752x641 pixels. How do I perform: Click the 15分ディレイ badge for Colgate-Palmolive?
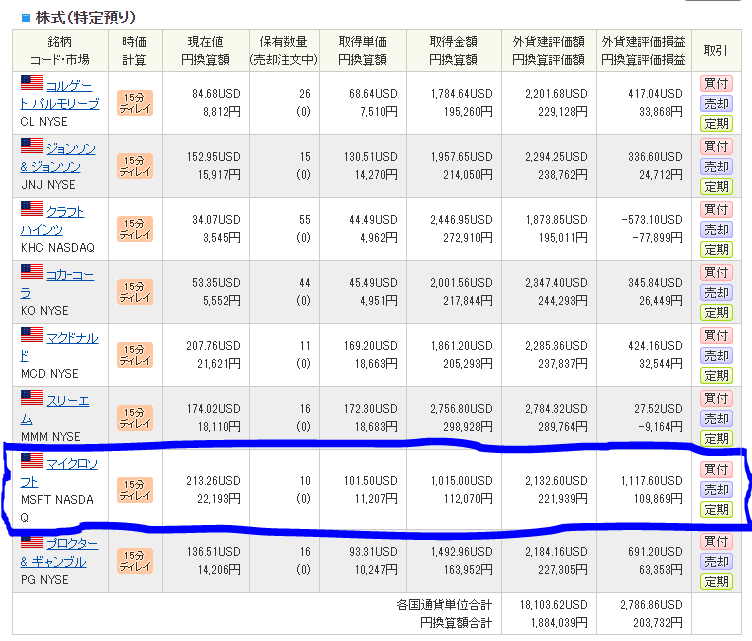tap(135, 103)
